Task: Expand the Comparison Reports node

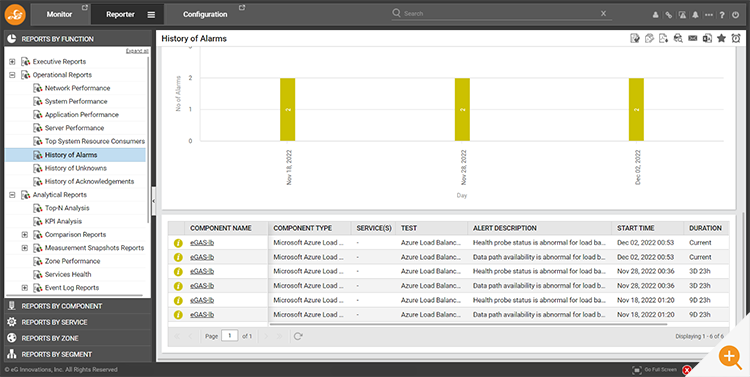Action: [x=25, y=235]
